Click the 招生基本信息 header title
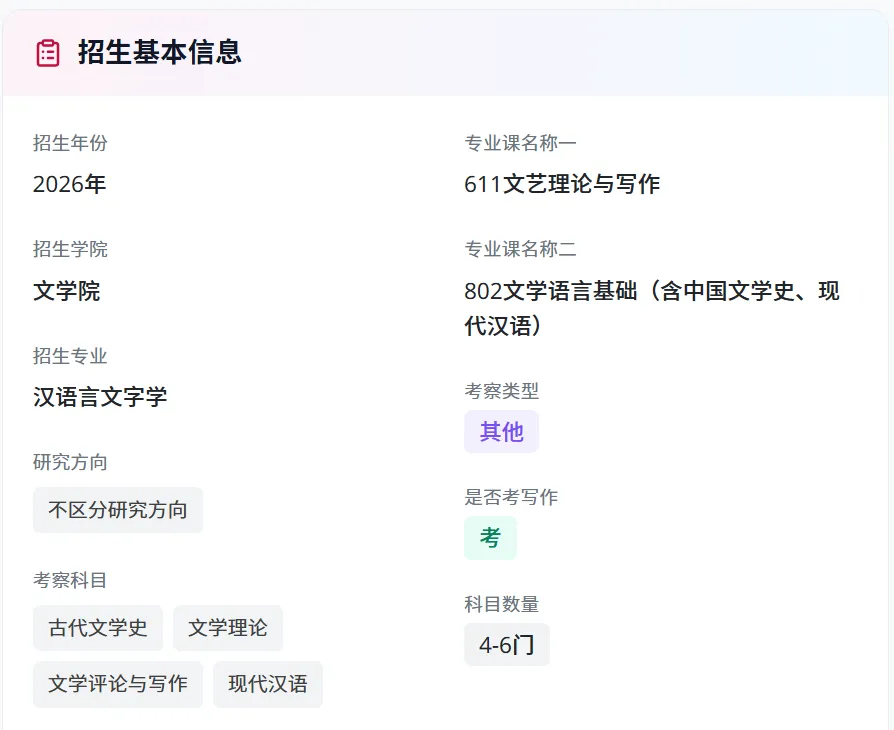 tap(160, 53)
